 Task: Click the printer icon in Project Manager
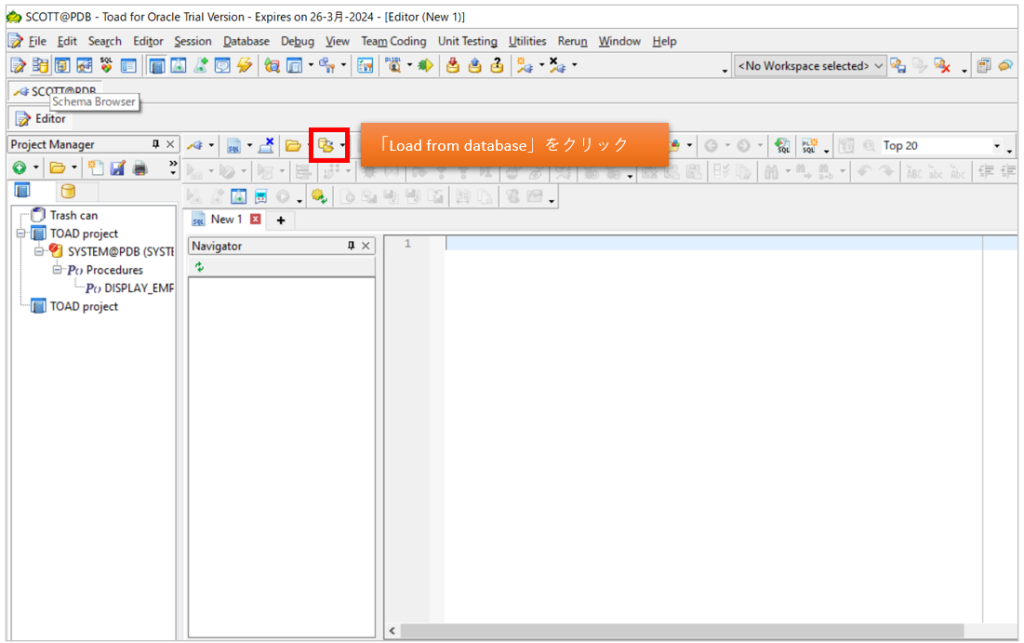[x=140, y=168]
